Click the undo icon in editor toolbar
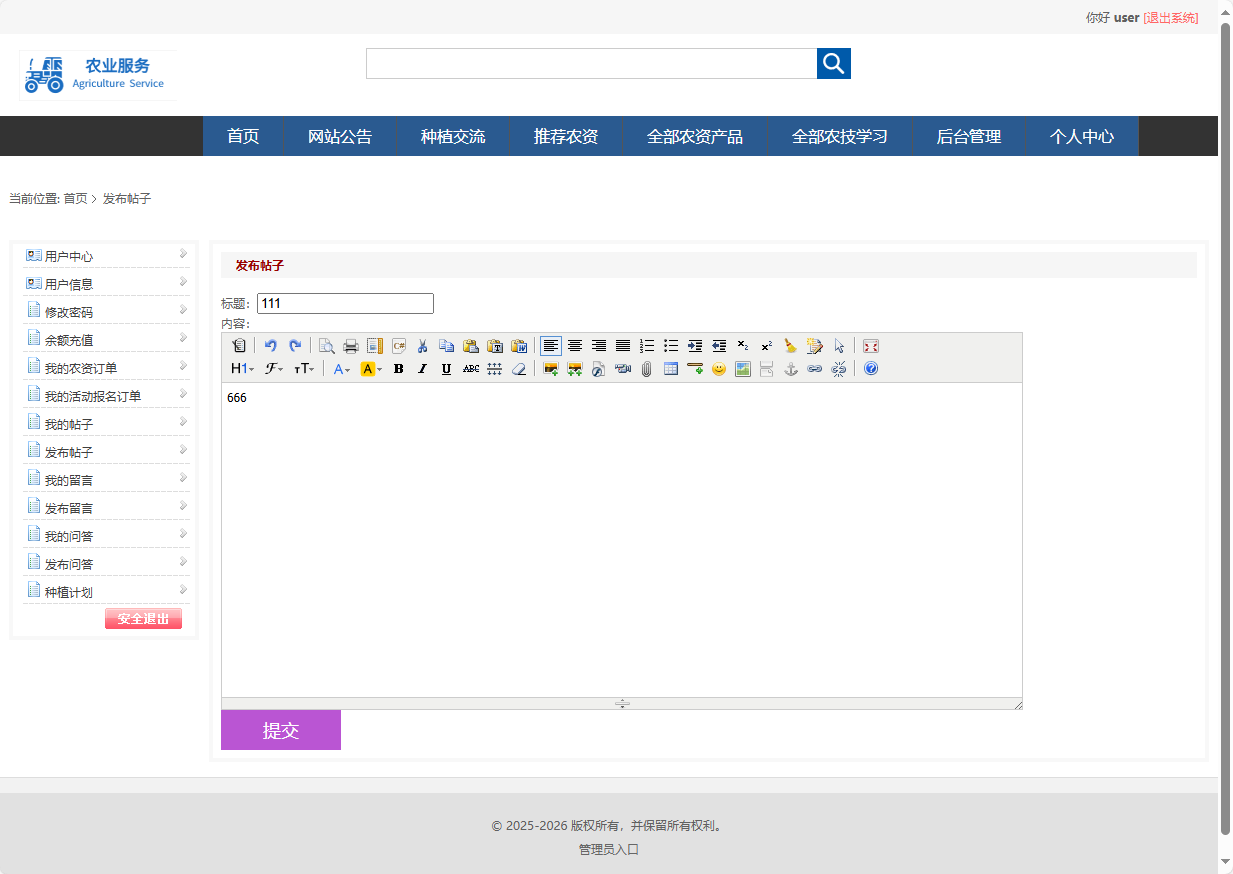This screenshot has width=1233, height=874. (x=270, y=346)
